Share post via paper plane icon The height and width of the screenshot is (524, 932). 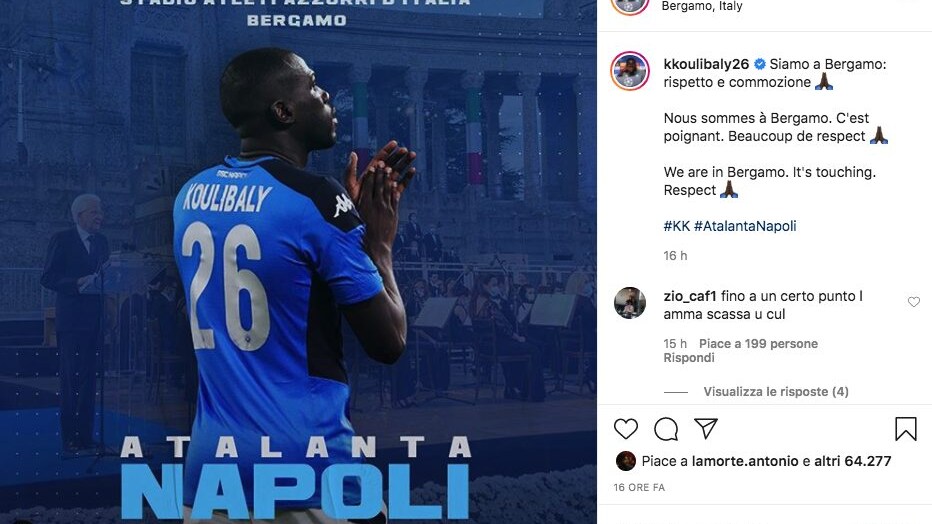click(706, 428)
